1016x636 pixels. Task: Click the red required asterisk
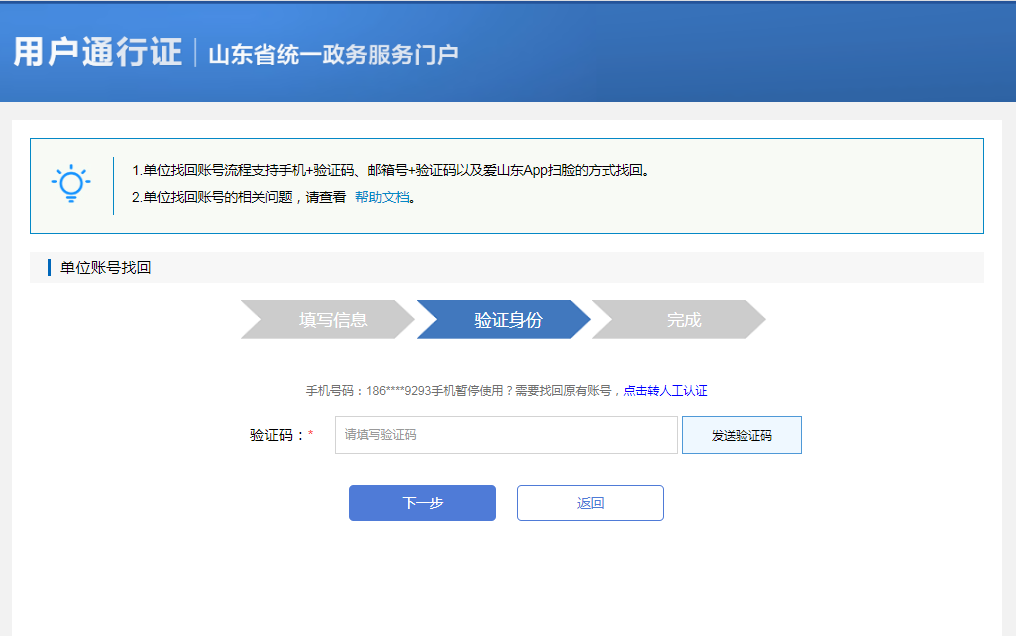311,435
